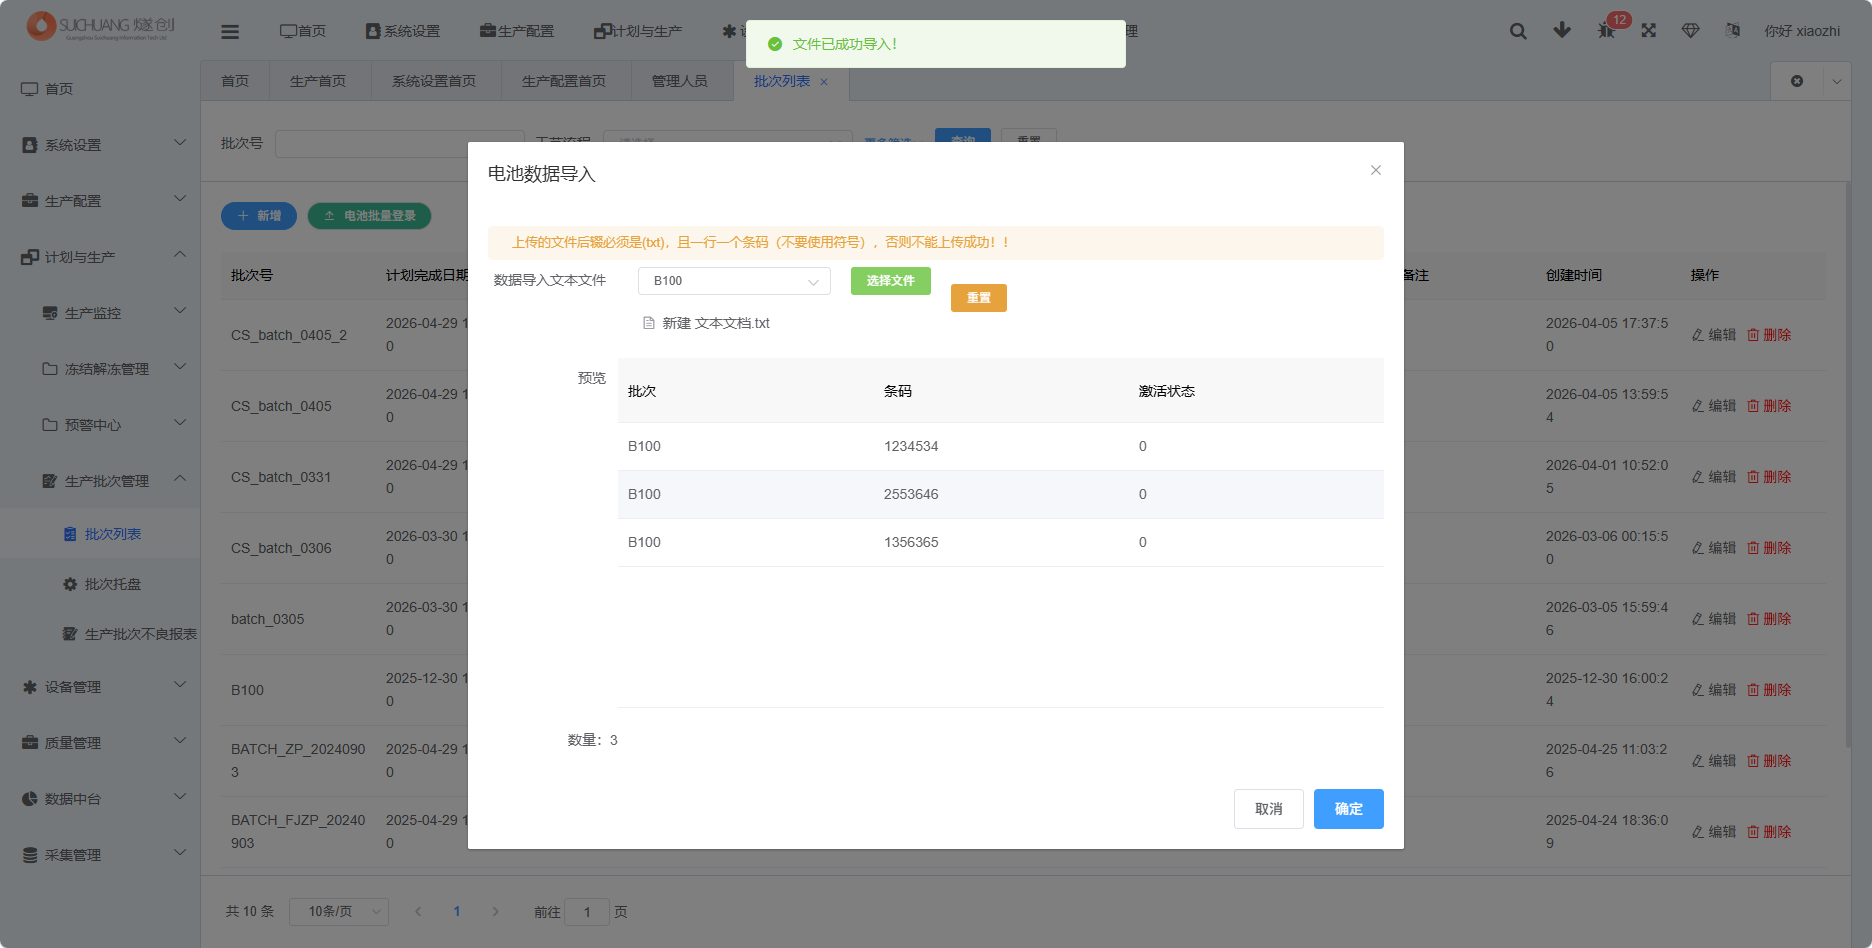
Task: Open 计划与生产 top navigation menu
Action: pos(638,31)
